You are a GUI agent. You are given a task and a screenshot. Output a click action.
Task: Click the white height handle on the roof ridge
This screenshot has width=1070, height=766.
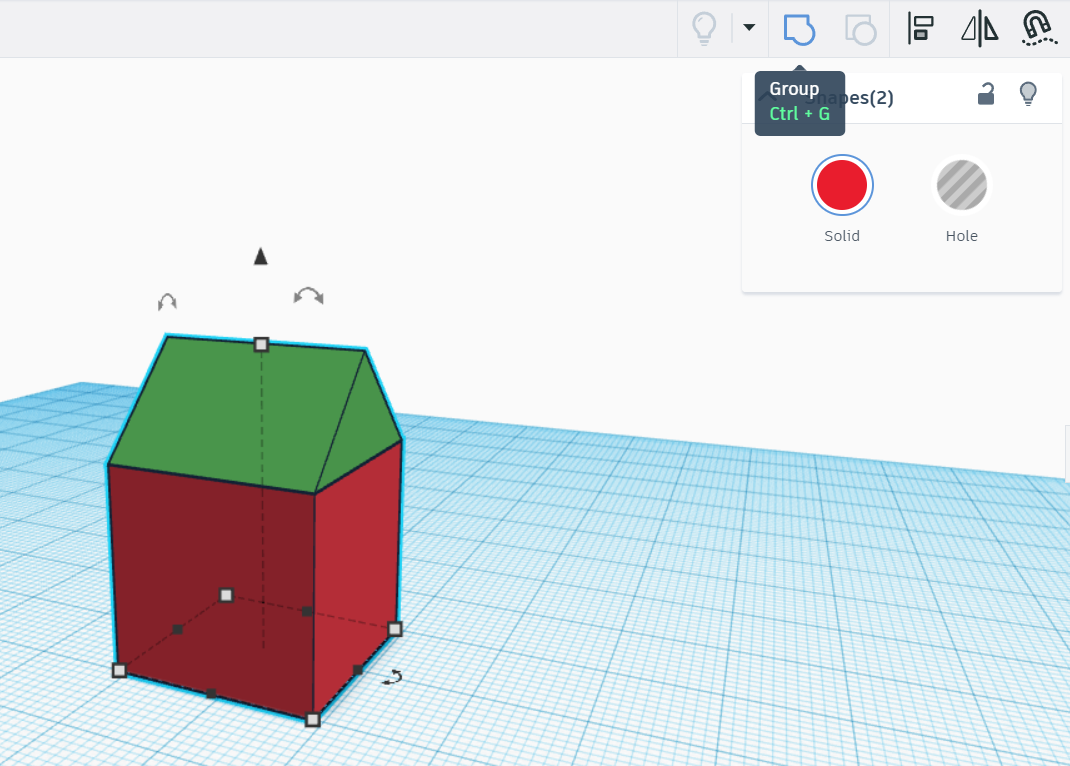pos(261,344)
